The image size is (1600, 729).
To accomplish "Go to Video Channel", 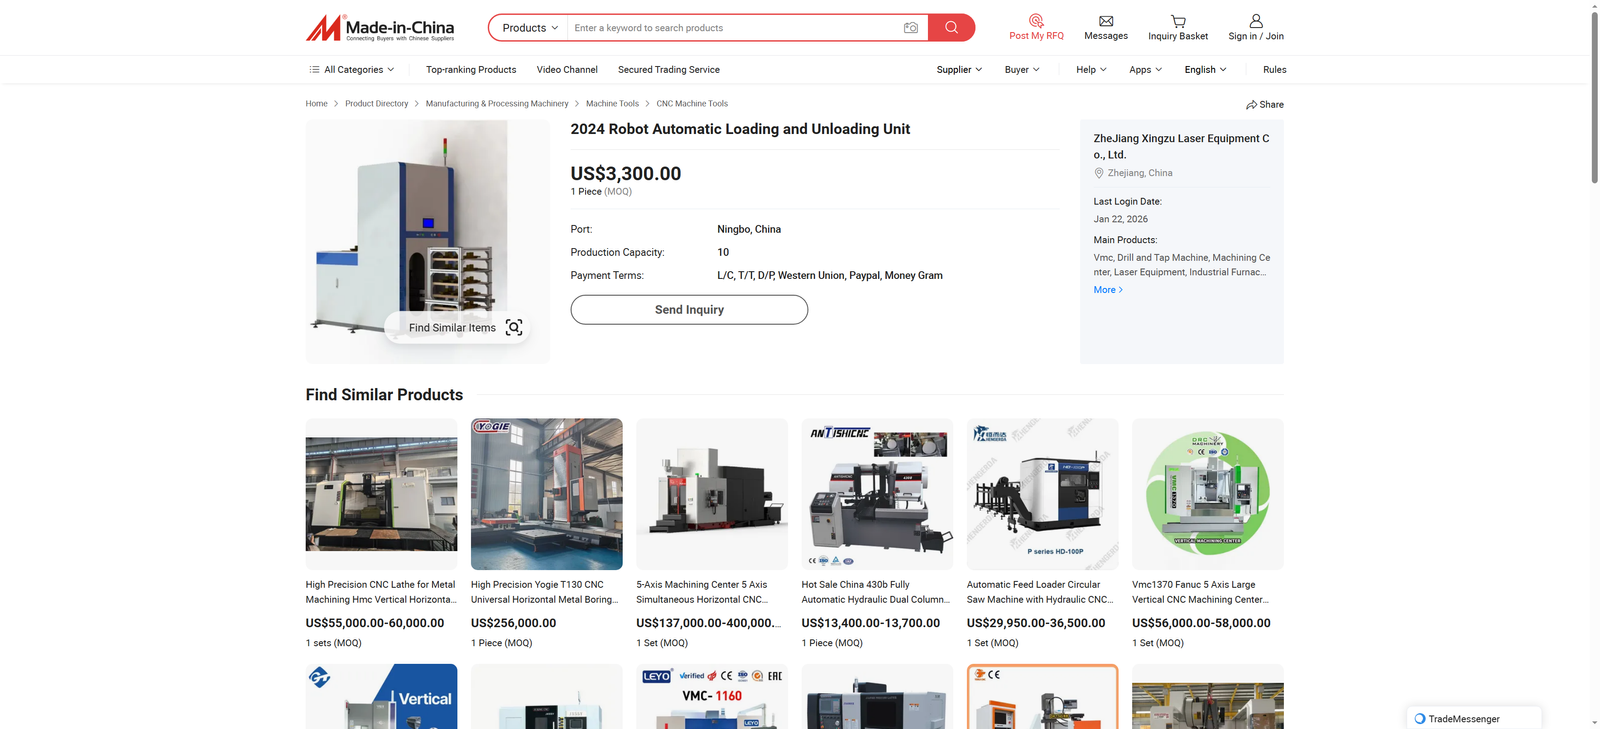I will [567, 70].
